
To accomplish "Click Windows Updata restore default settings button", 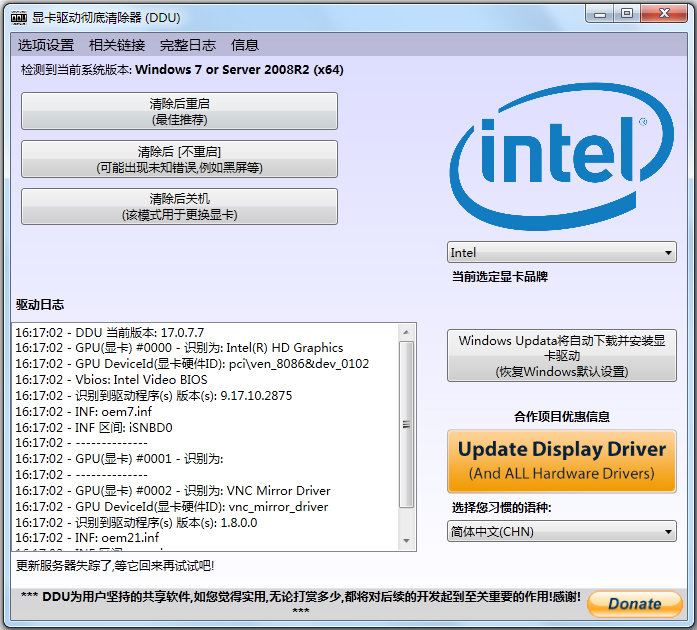I will coord(562,356).
